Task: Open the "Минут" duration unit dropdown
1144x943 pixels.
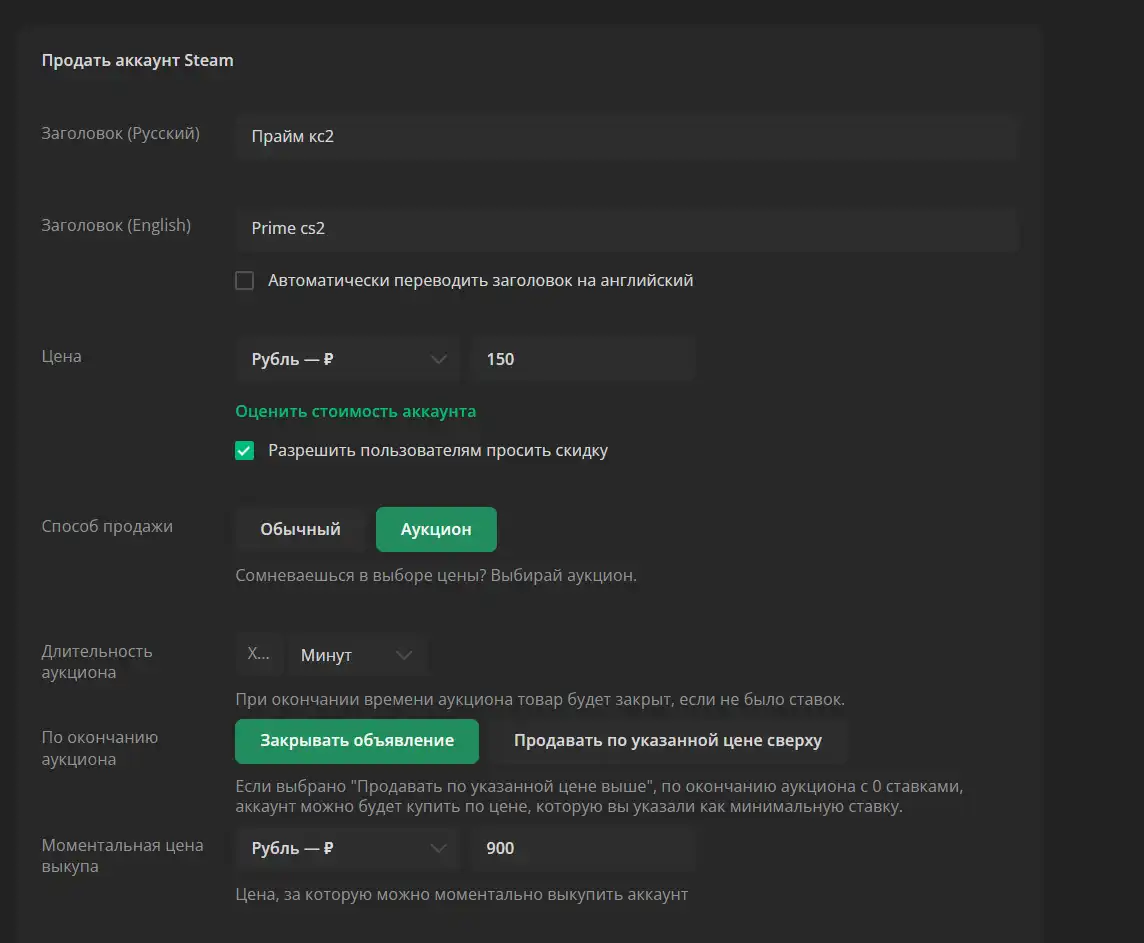Action: (357, 655)
